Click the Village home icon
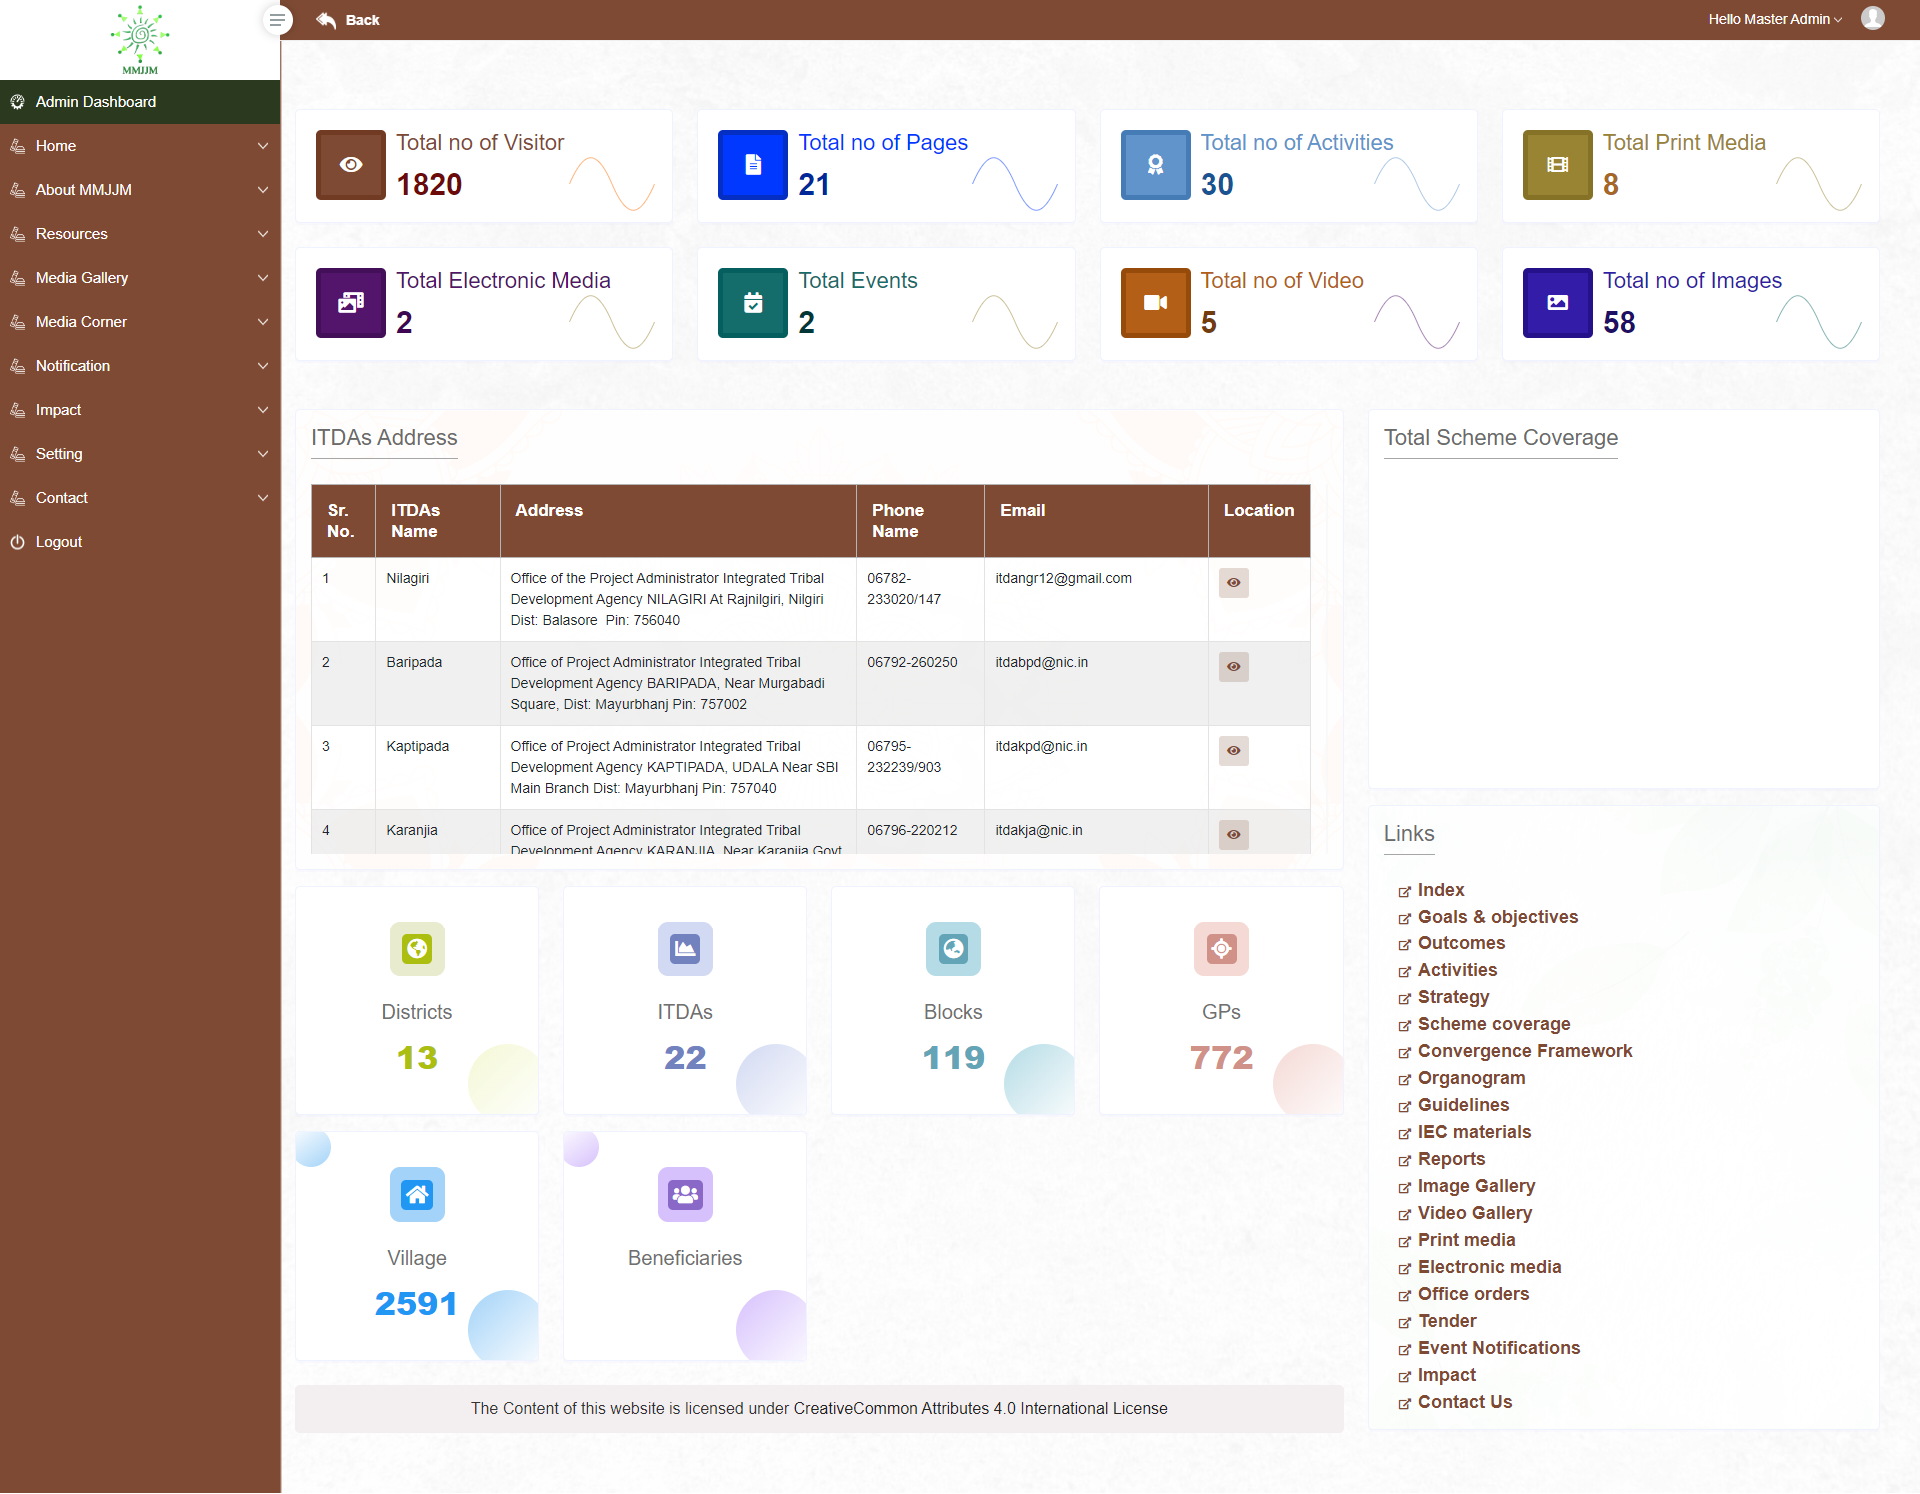This screenshot has height=1494, width=1920. tap(417, 1194)
